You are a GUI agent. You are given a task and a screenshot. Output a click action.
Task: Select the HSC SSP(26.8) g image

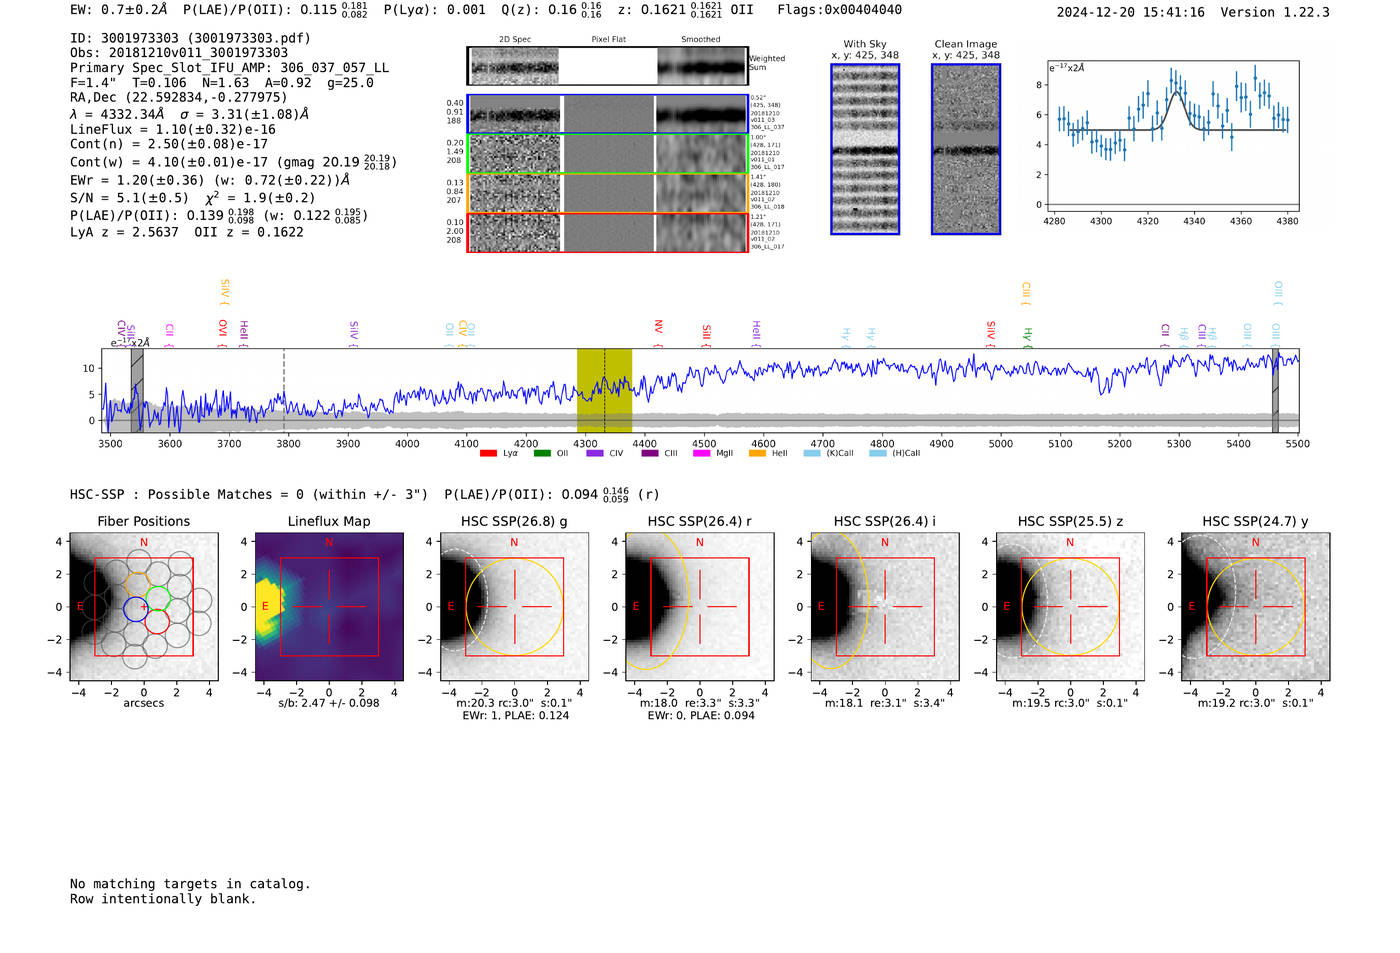(514, 607)
